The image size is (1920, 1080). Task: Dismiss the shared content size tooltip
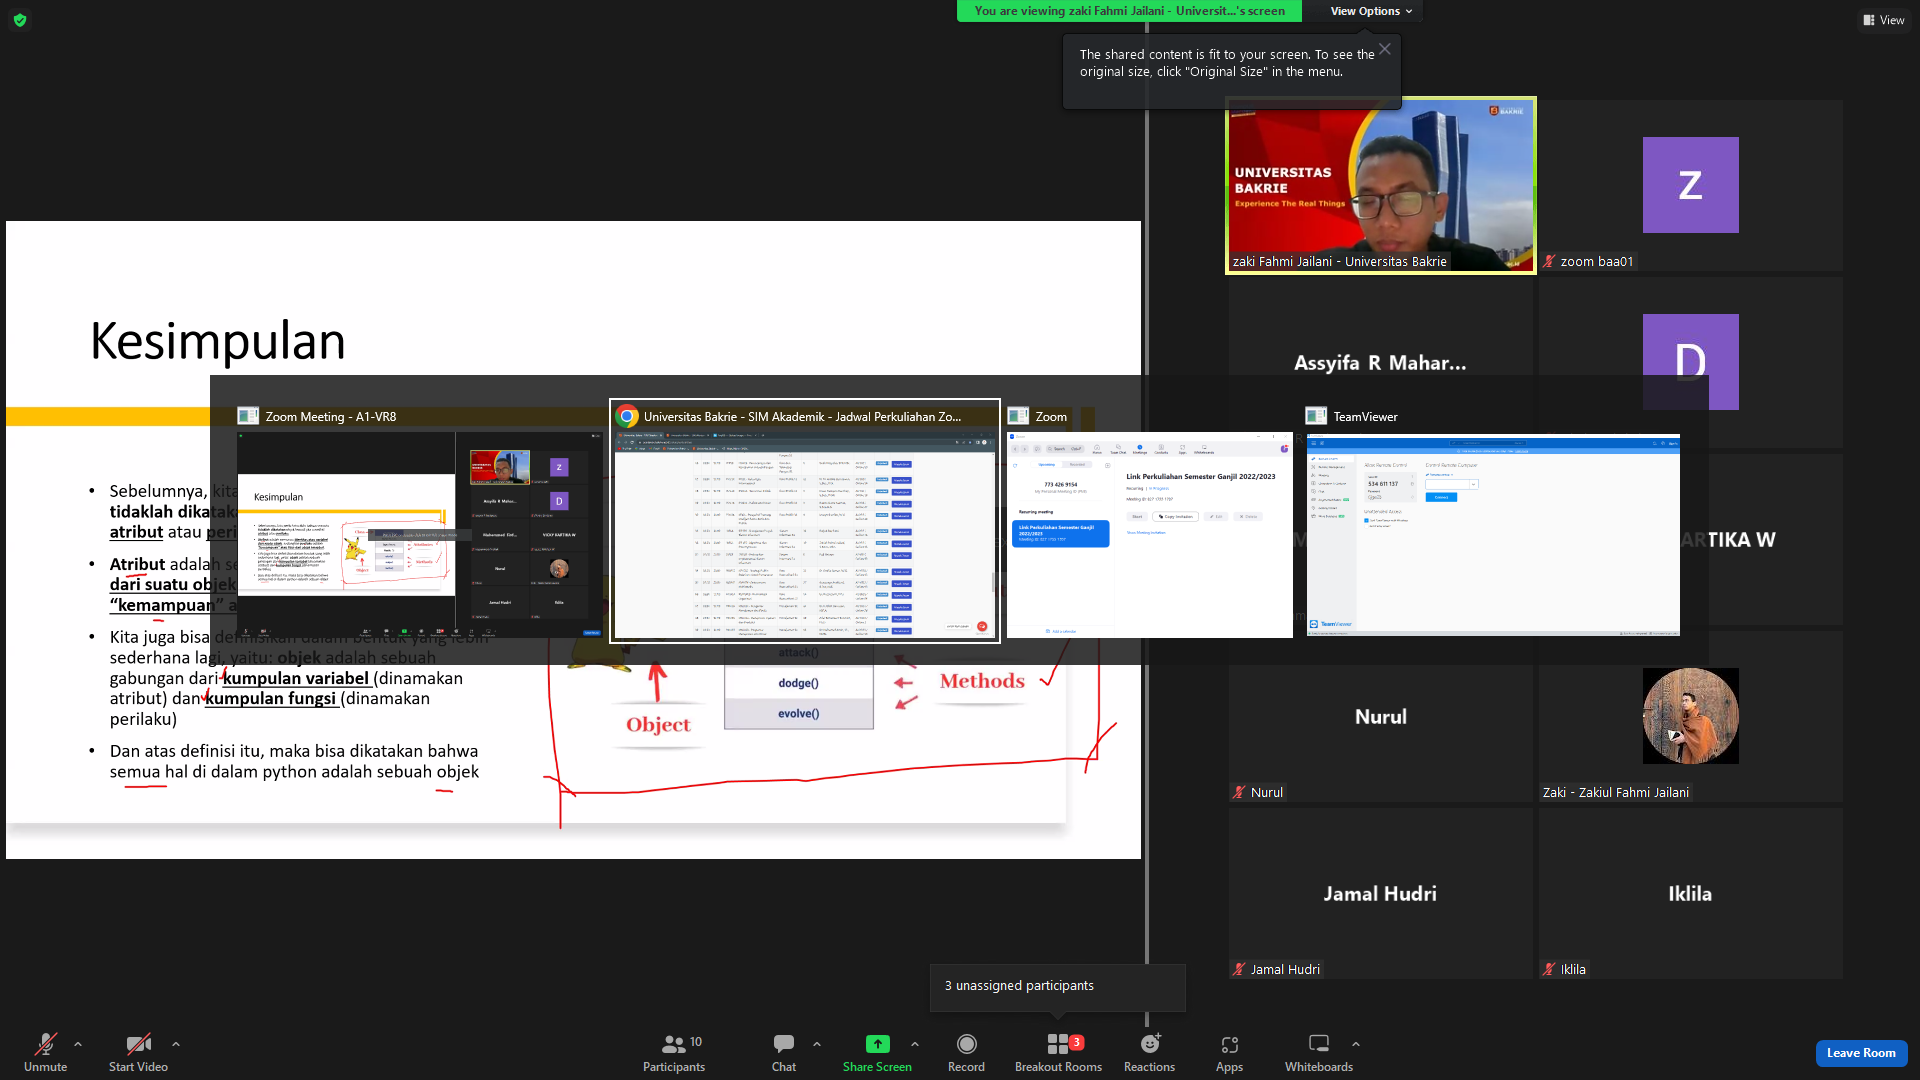tap(1385, 49)
